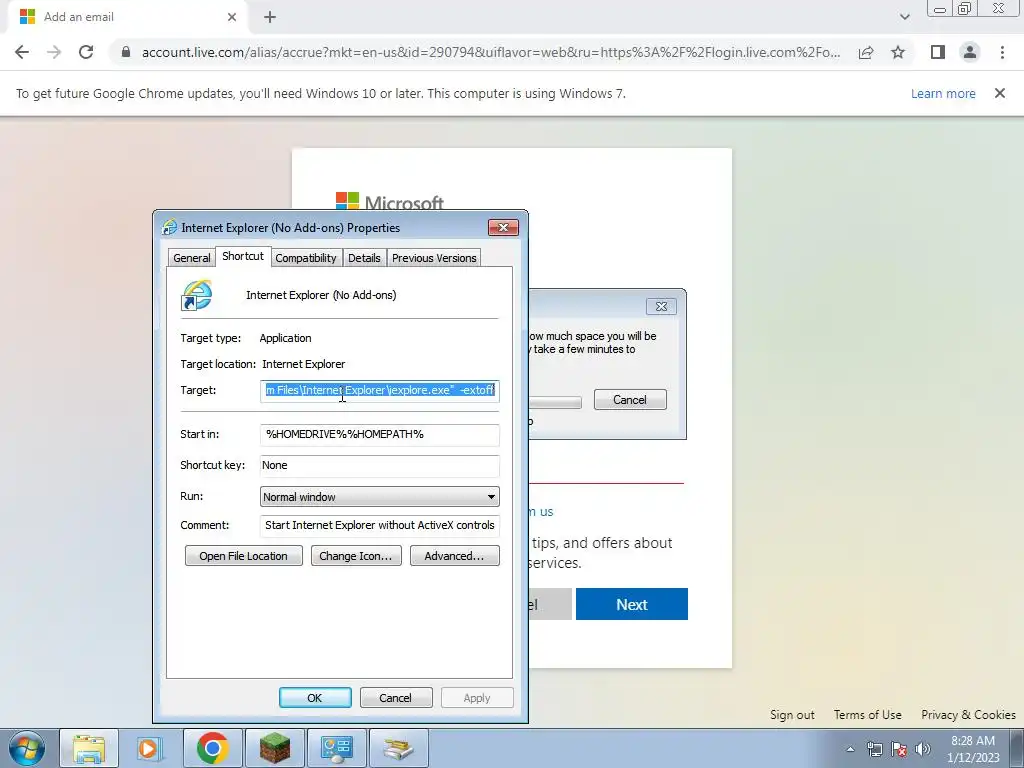
Task: Click the Chrome forward arrow
Action: [54, 52]
